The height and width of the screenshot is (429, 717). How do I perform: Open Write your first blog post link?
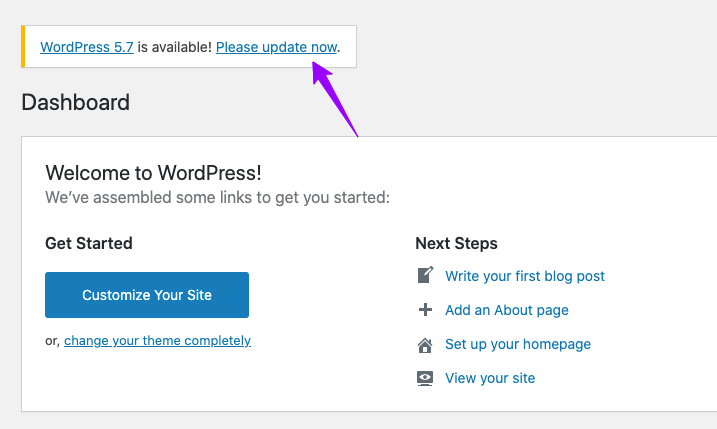[x=525, y=276]
